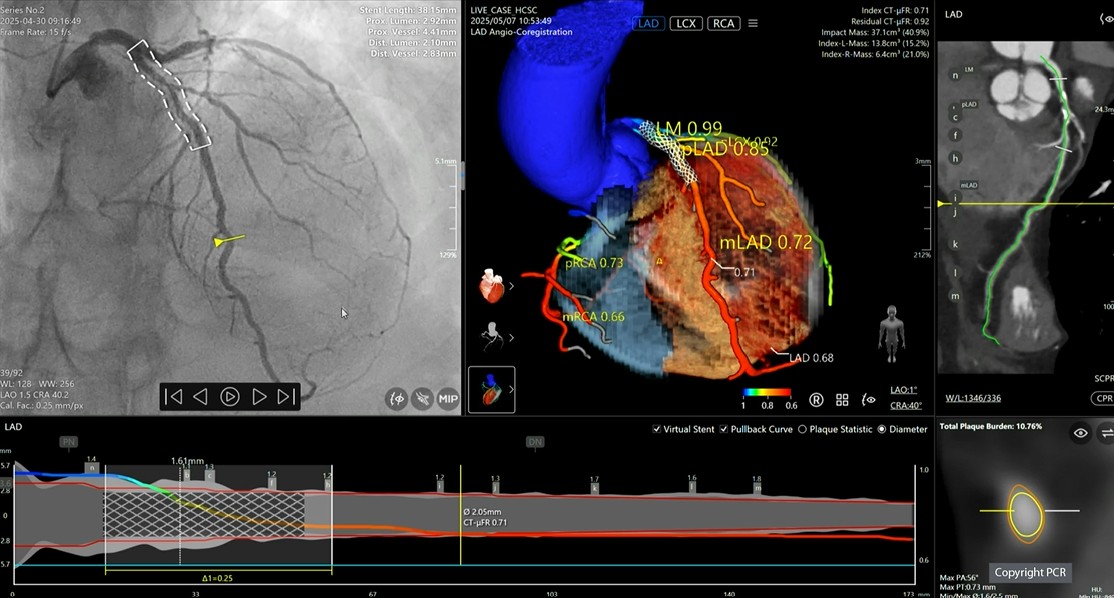
Task: Click the mLAD segment tag in CPR
Action: tap(969, 185)
